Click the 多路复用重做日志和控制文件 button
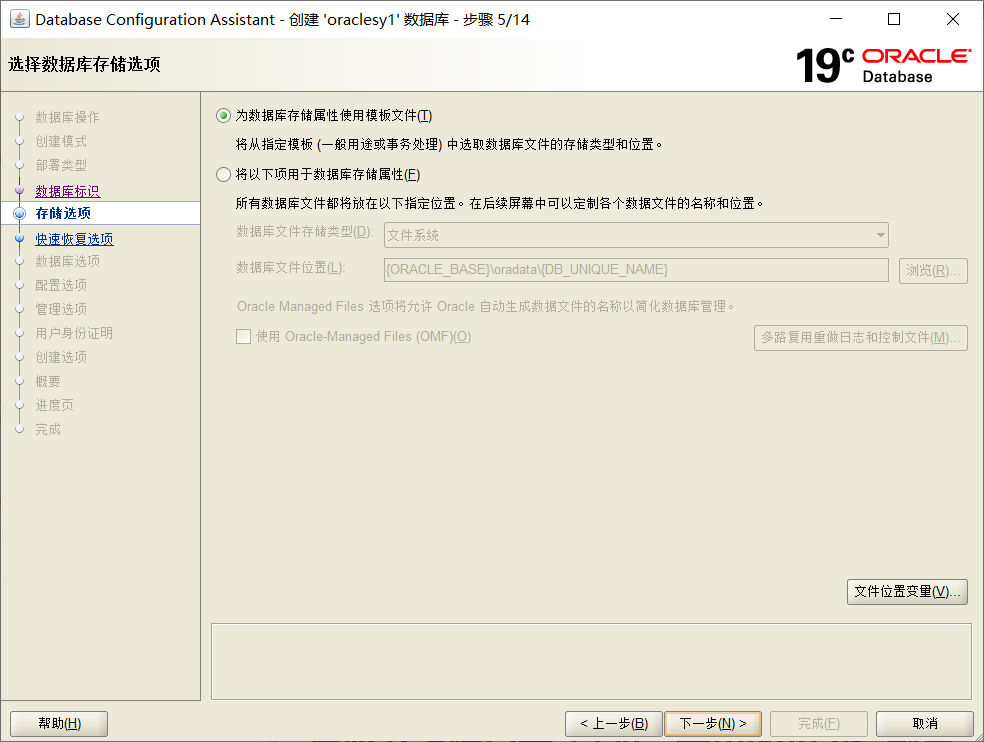 tap(860, 338)
